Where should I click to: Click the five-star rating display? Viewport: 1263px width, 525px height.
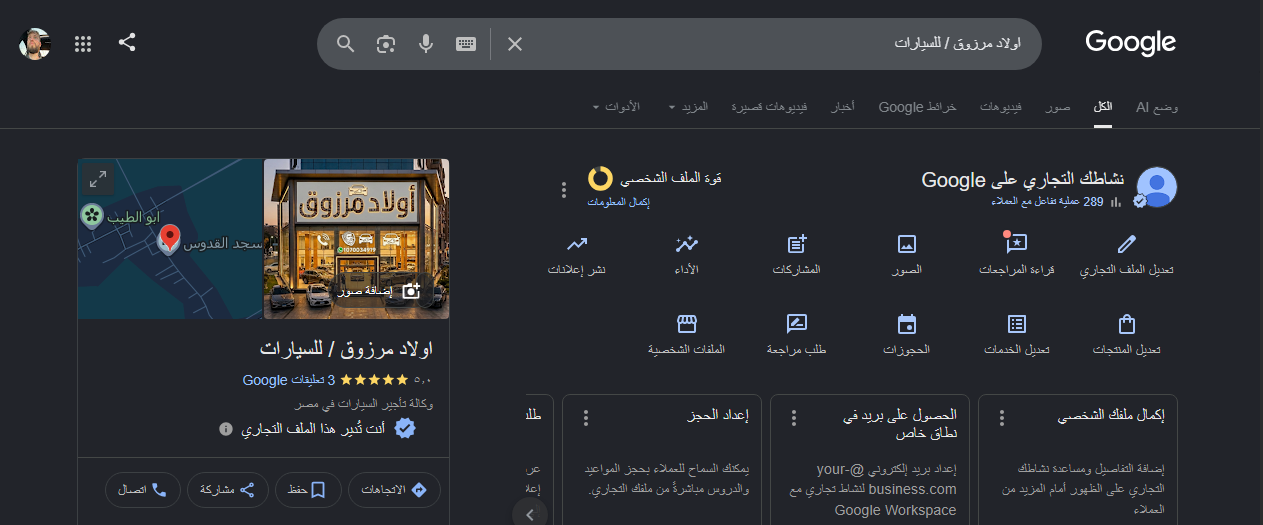pyautogui.click(x=375, y=380)
